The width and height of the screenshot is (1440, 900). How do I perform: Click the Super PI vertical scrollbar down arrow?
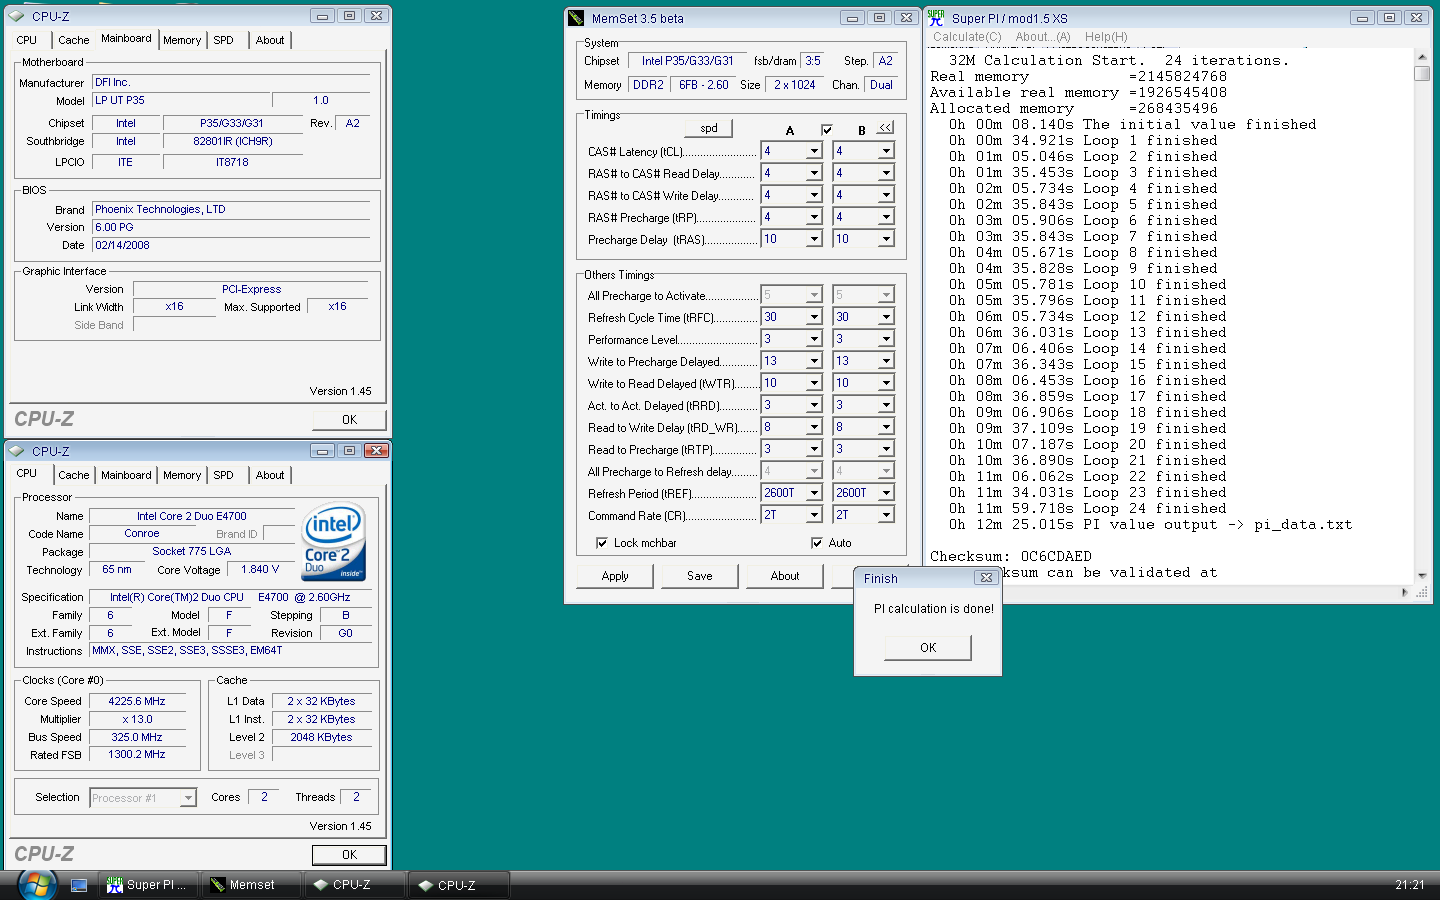(1422, 575)
